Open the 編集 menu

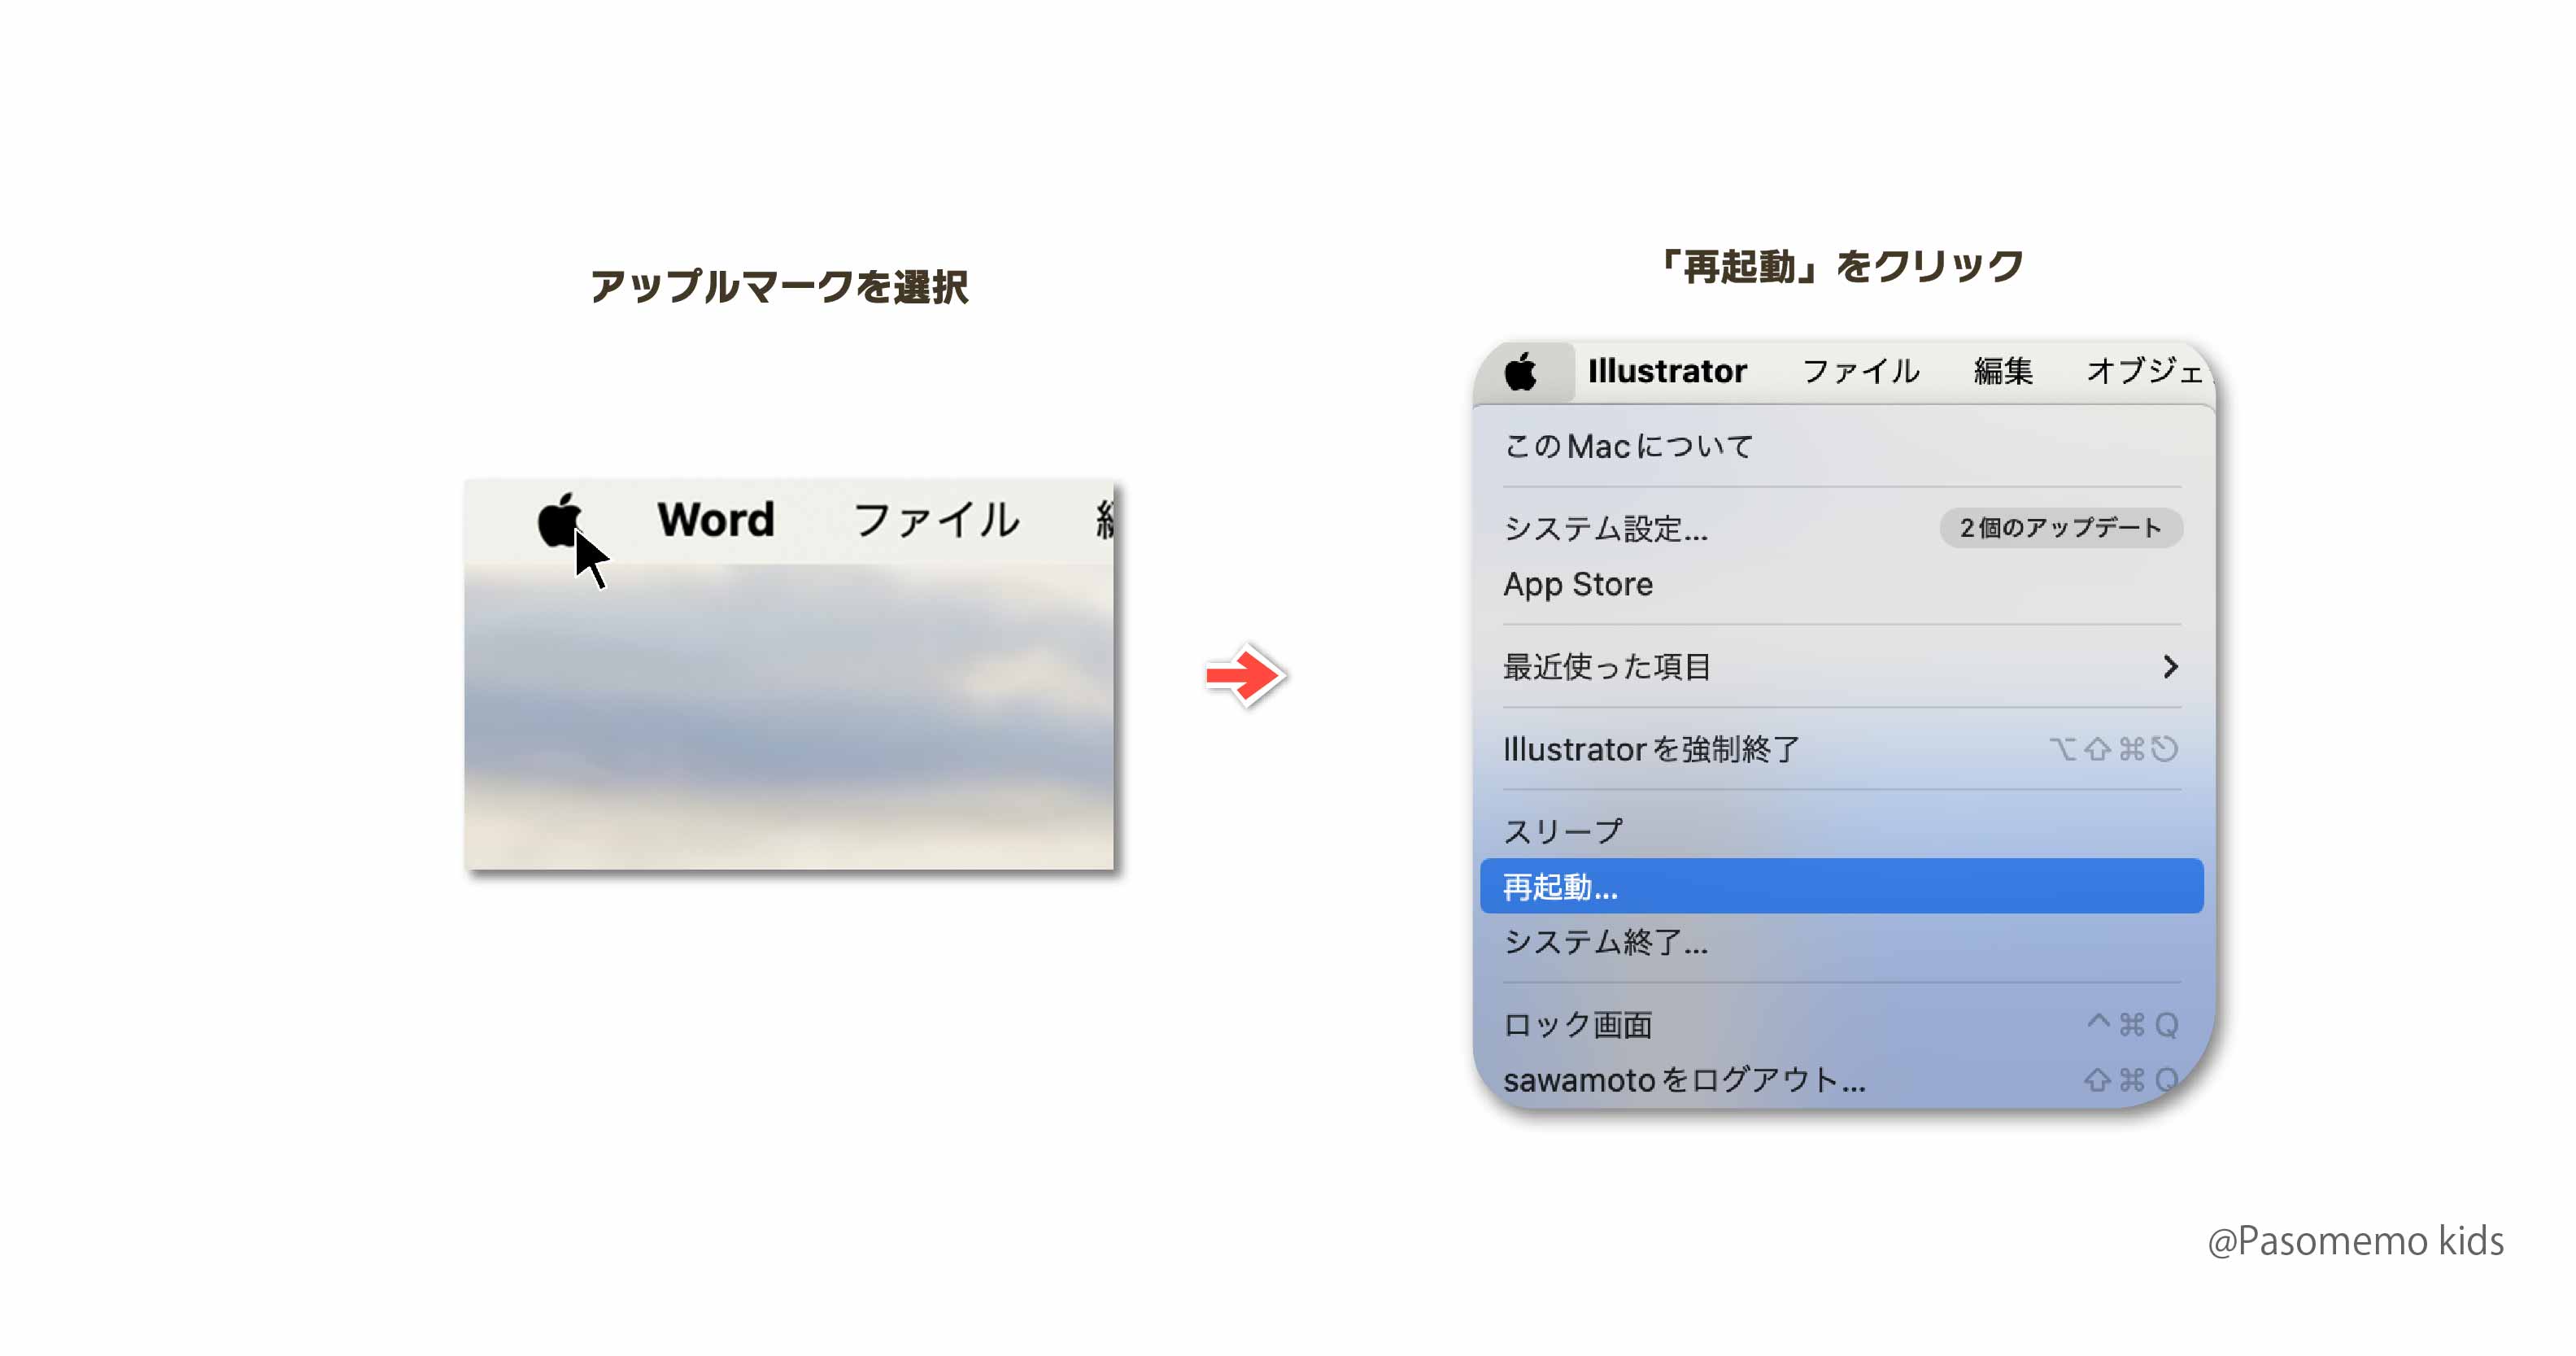pos(2003,371)
